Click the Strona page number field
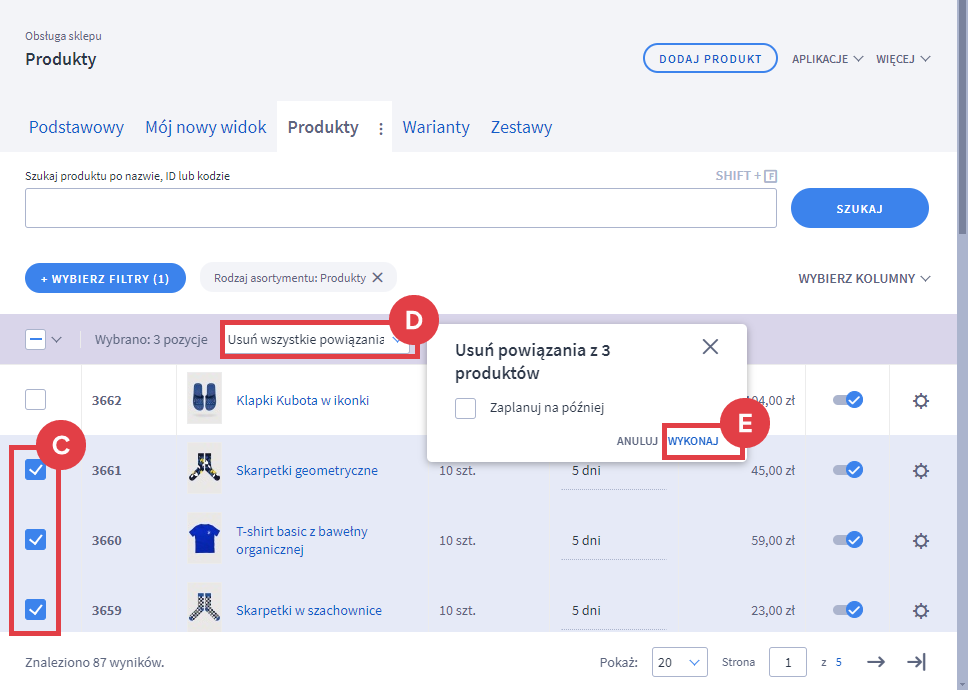The width and height of the screenshot is (968, 690). click(788, 662)
